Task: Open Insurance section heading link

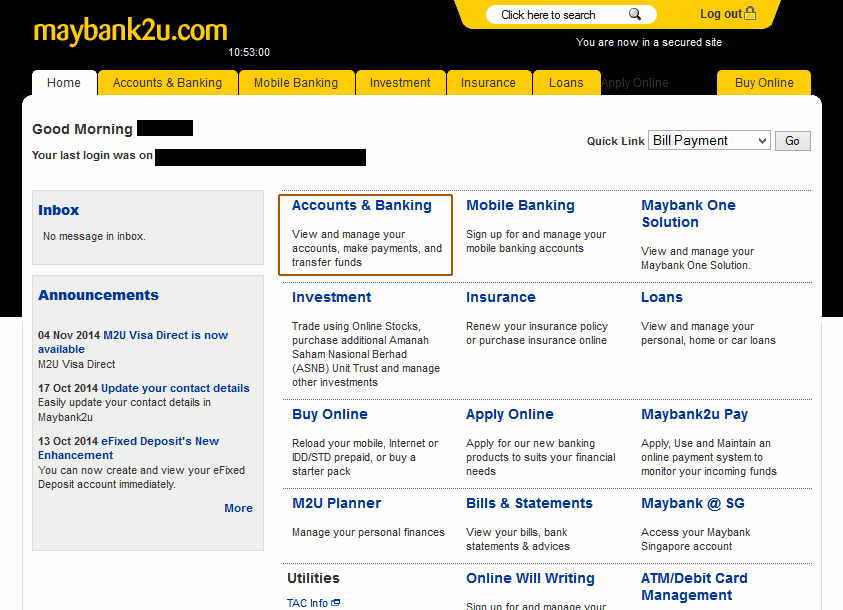Action: point(501,297)
